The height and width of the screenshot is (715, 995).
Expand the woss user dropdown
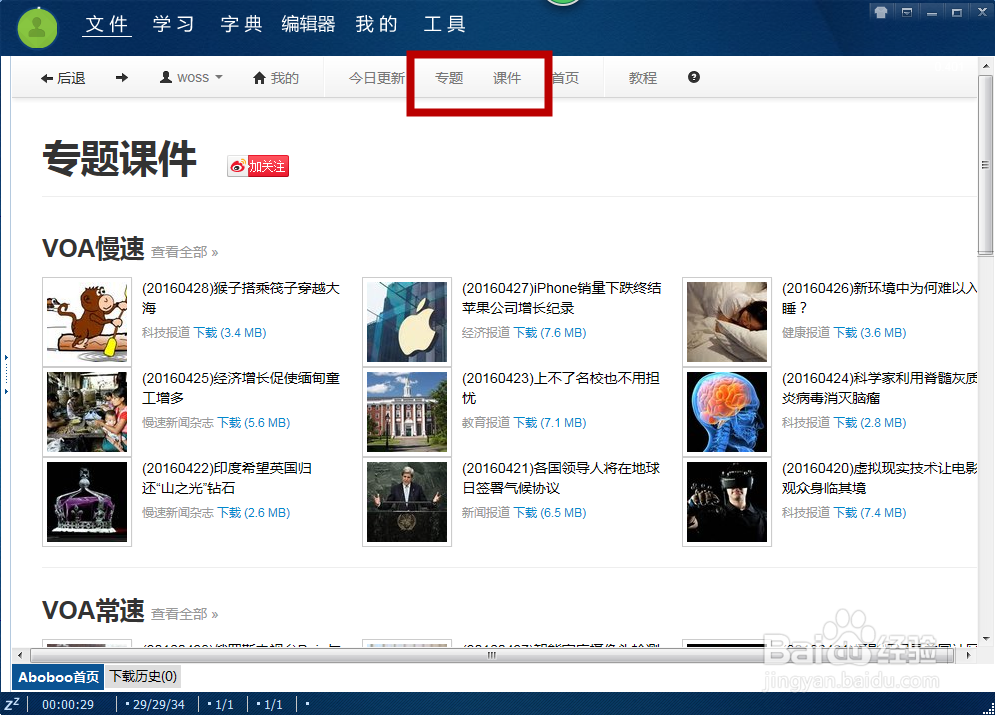(191, 77)
